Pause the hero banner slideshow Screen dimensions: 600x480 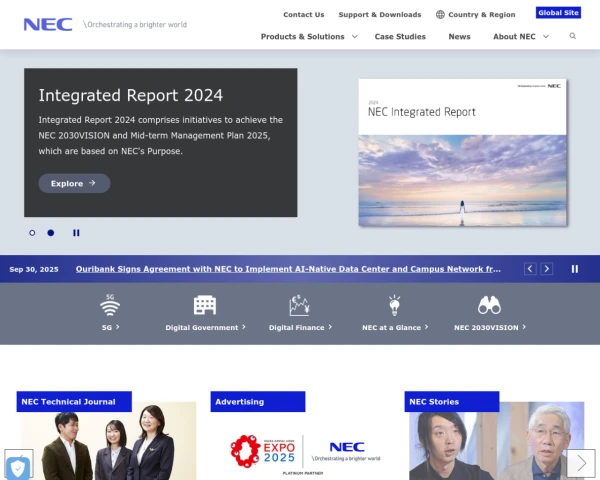[76, 233]
